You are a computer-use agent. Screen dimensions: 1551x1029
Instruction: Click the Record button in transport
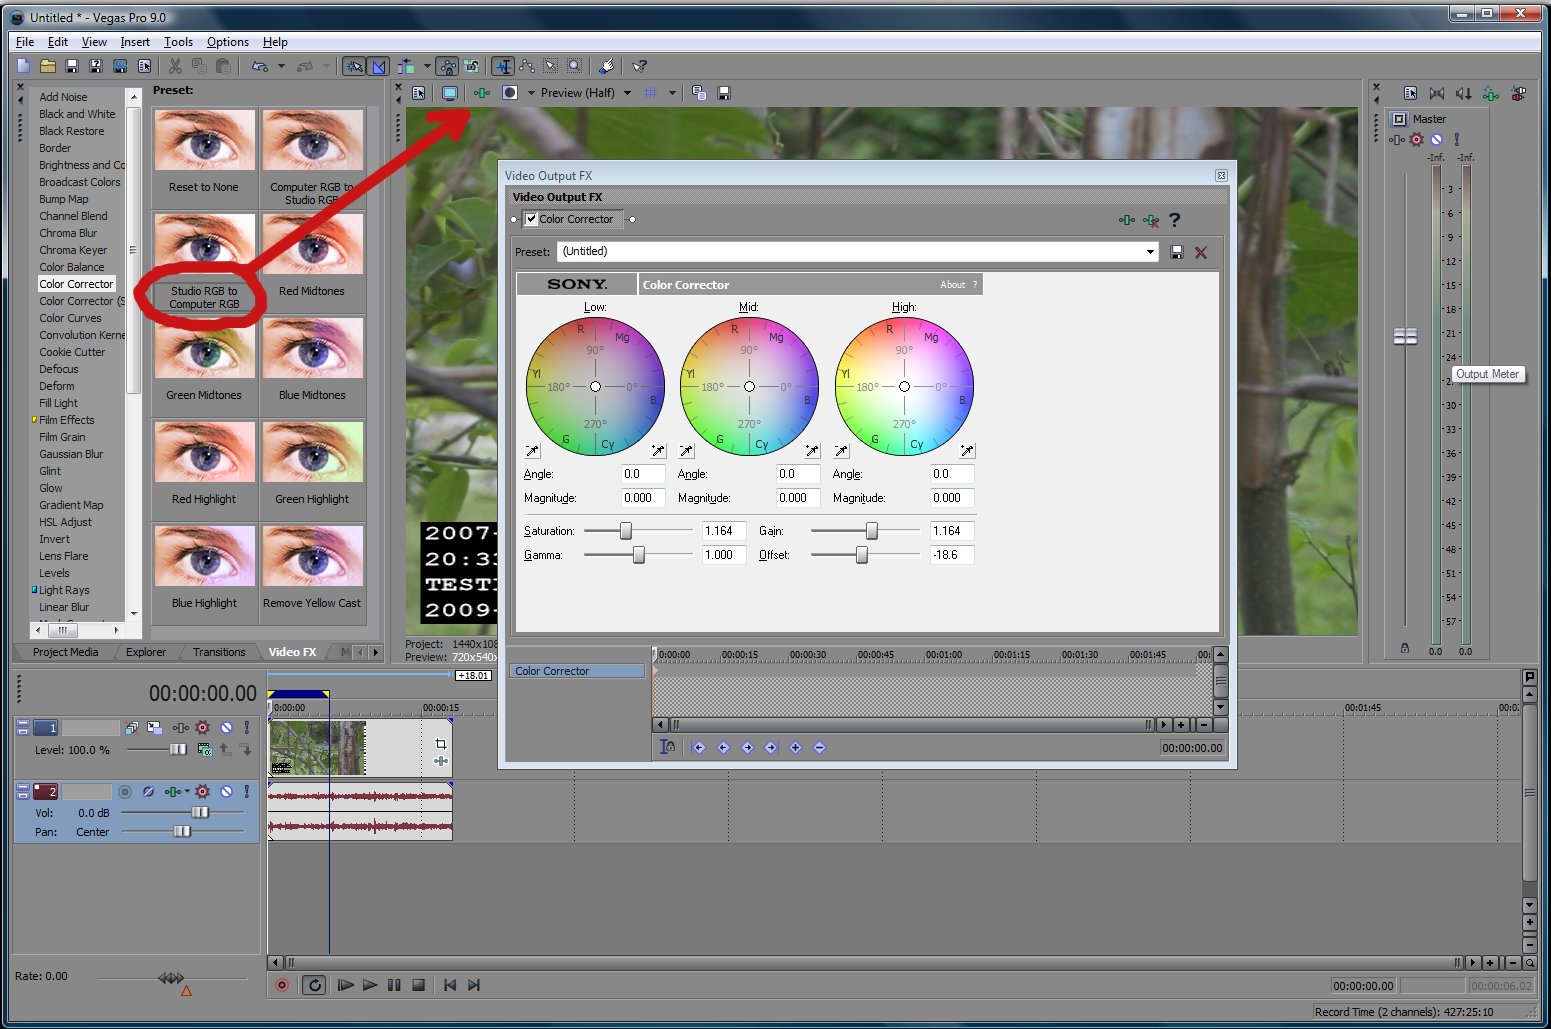tap(282, 985)
